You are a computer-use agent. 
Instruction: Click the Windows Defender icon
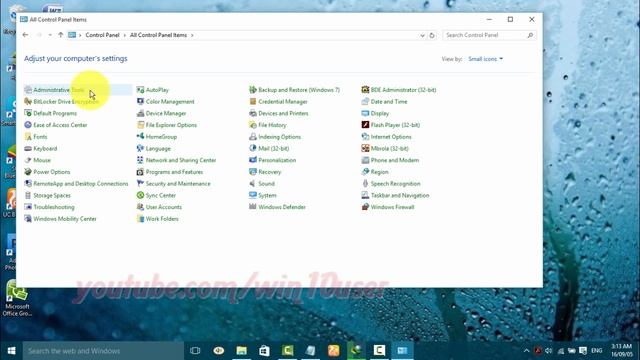pyautogui.click(x=253, y=207)
